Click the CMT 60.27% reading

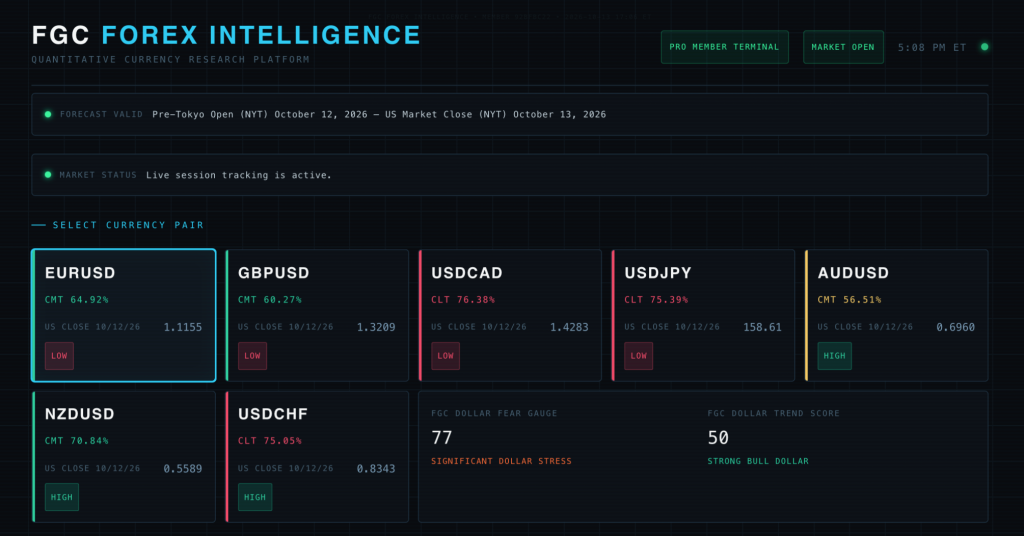(x=270, y=300)
